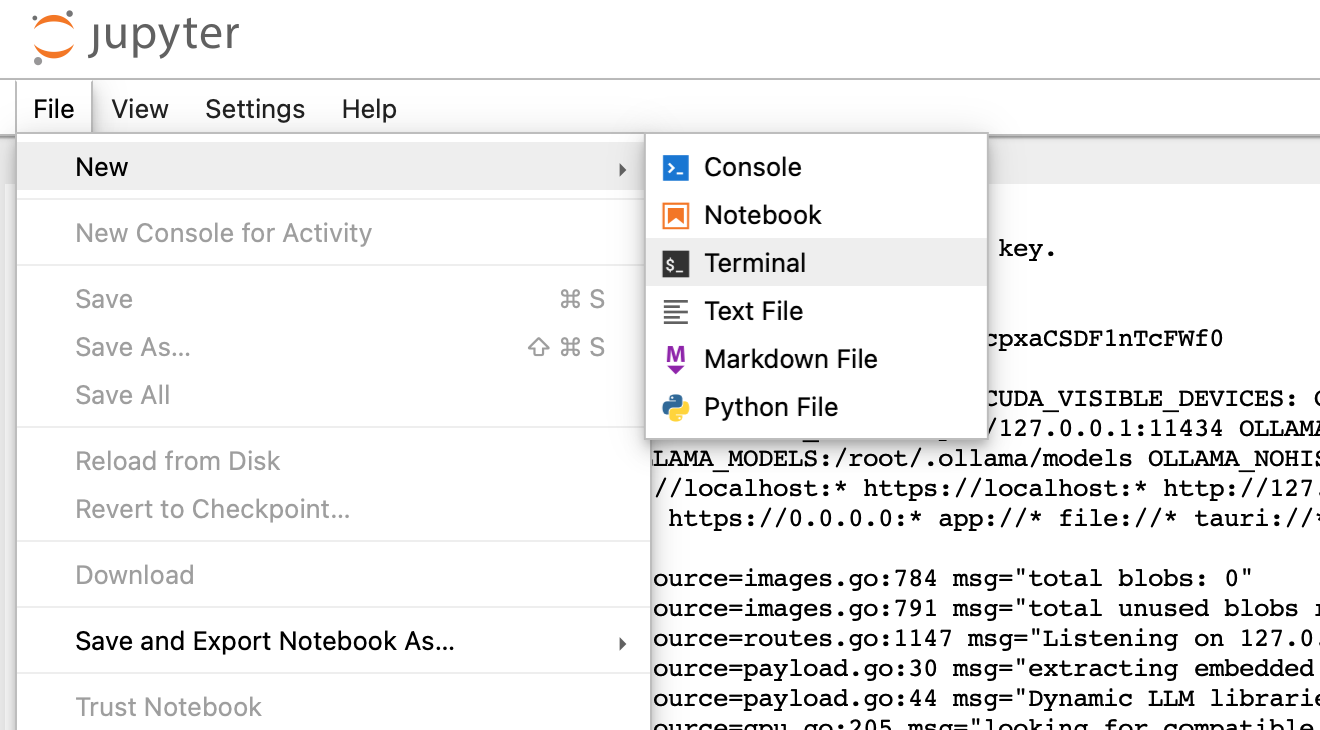Expand Save and Export Notebook As arrow

tap(623, 643)
